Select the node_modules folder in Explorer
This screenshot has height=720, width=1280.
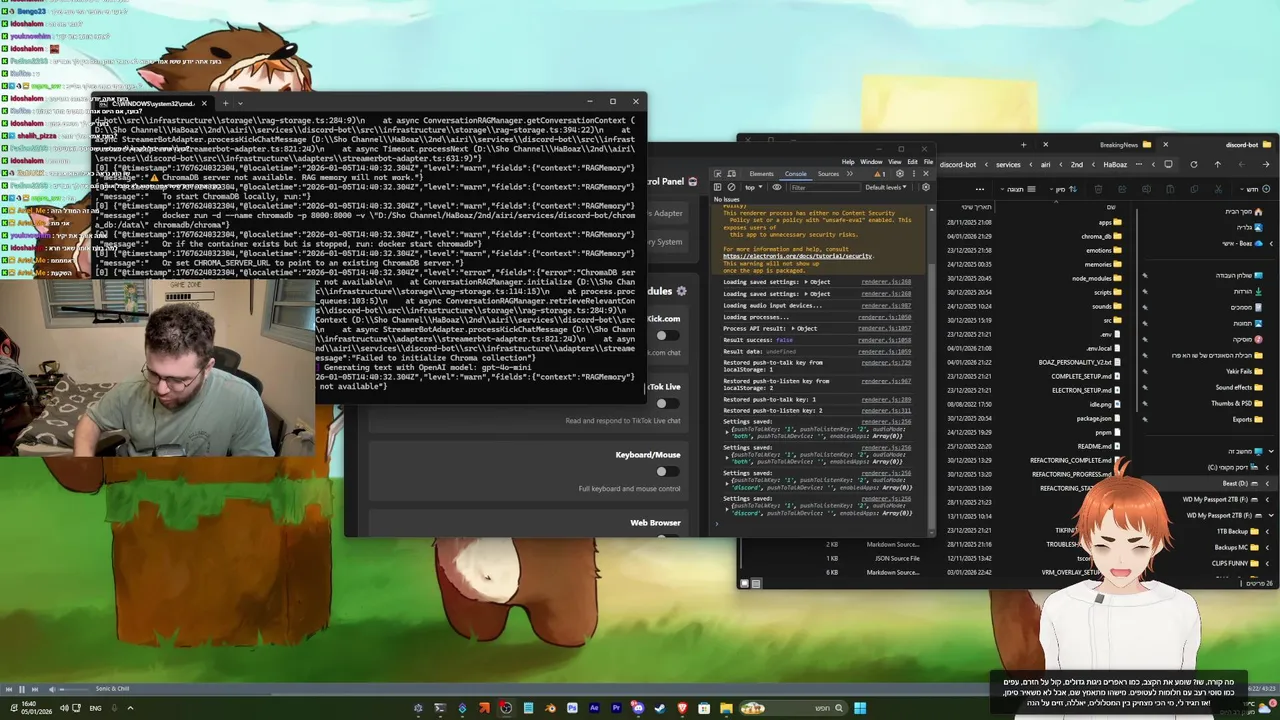pyautogui.click(x=1098, y=278)
